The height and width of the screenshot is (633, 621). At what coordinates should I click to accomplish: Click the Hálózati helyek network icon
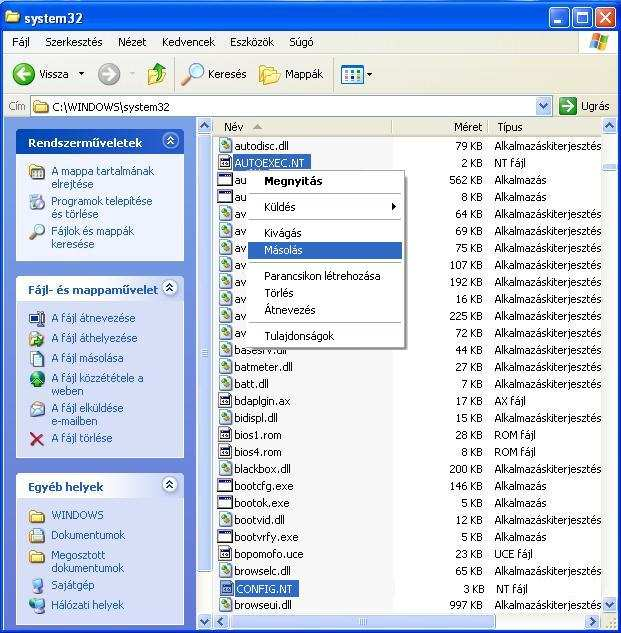(37, 606)
